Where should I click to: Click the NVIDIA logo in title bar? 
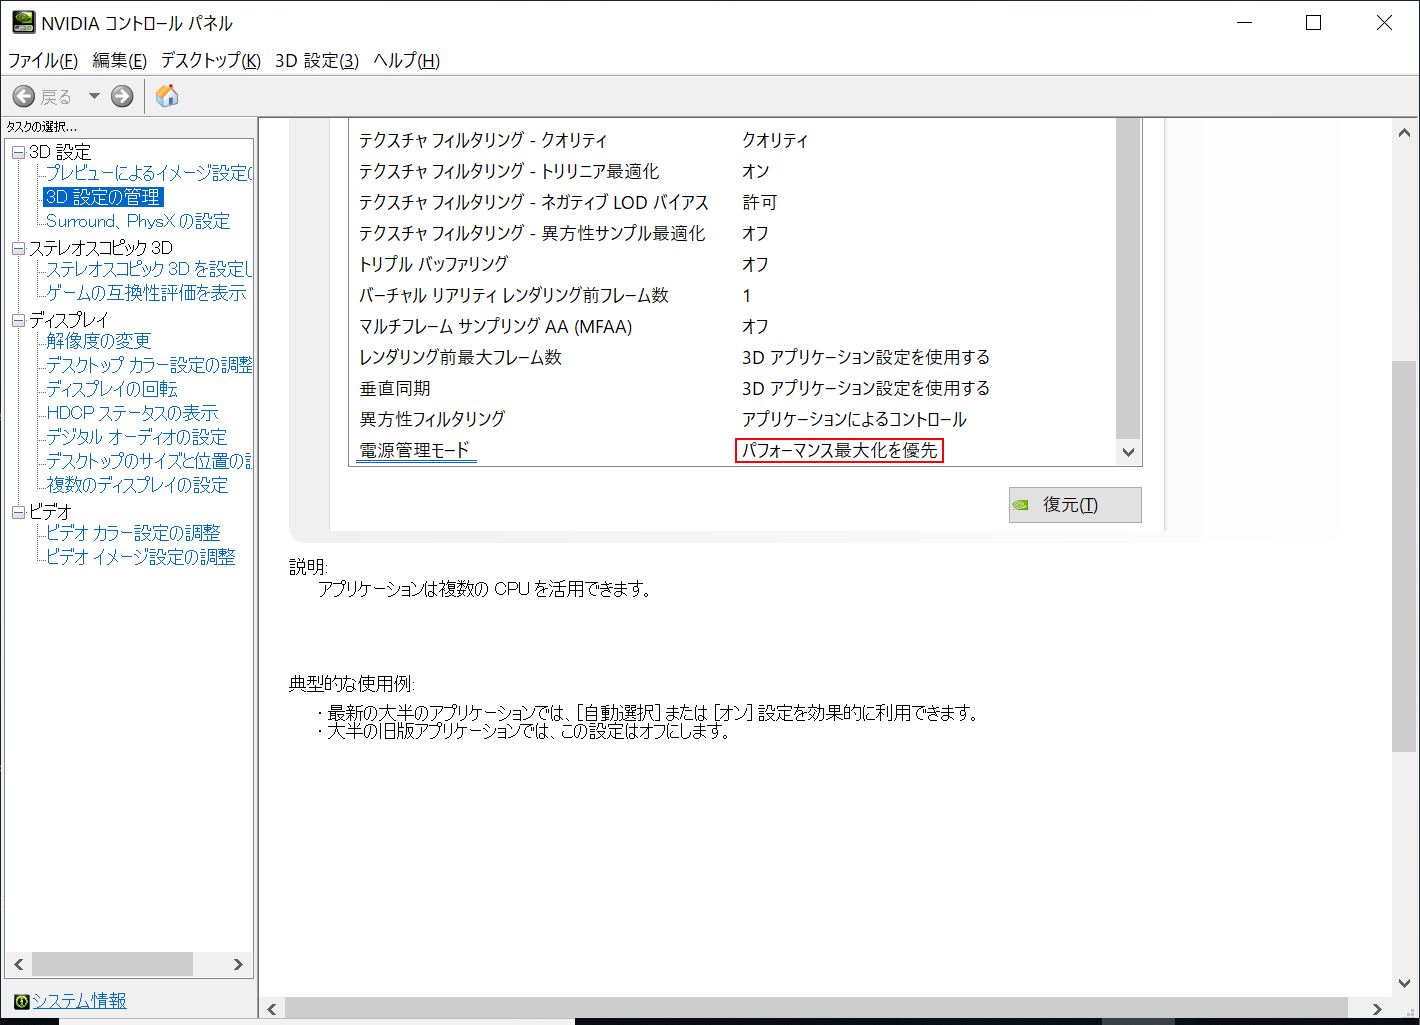pyautogui.click(x=23, y=22)
